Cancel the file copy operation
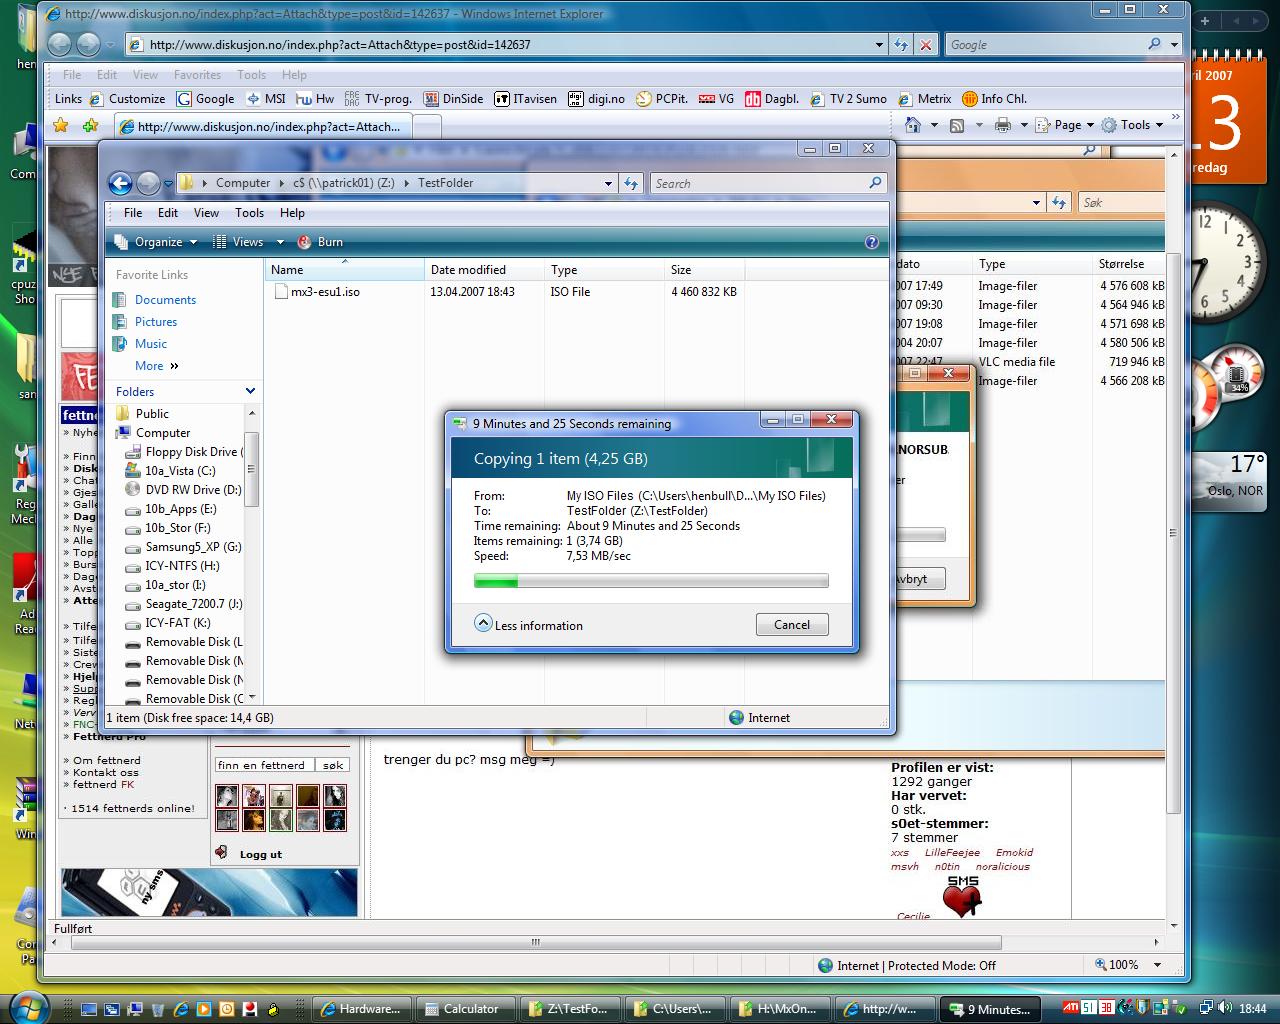This screenshot has width=1280, height=1024. (x=792, y=625)
